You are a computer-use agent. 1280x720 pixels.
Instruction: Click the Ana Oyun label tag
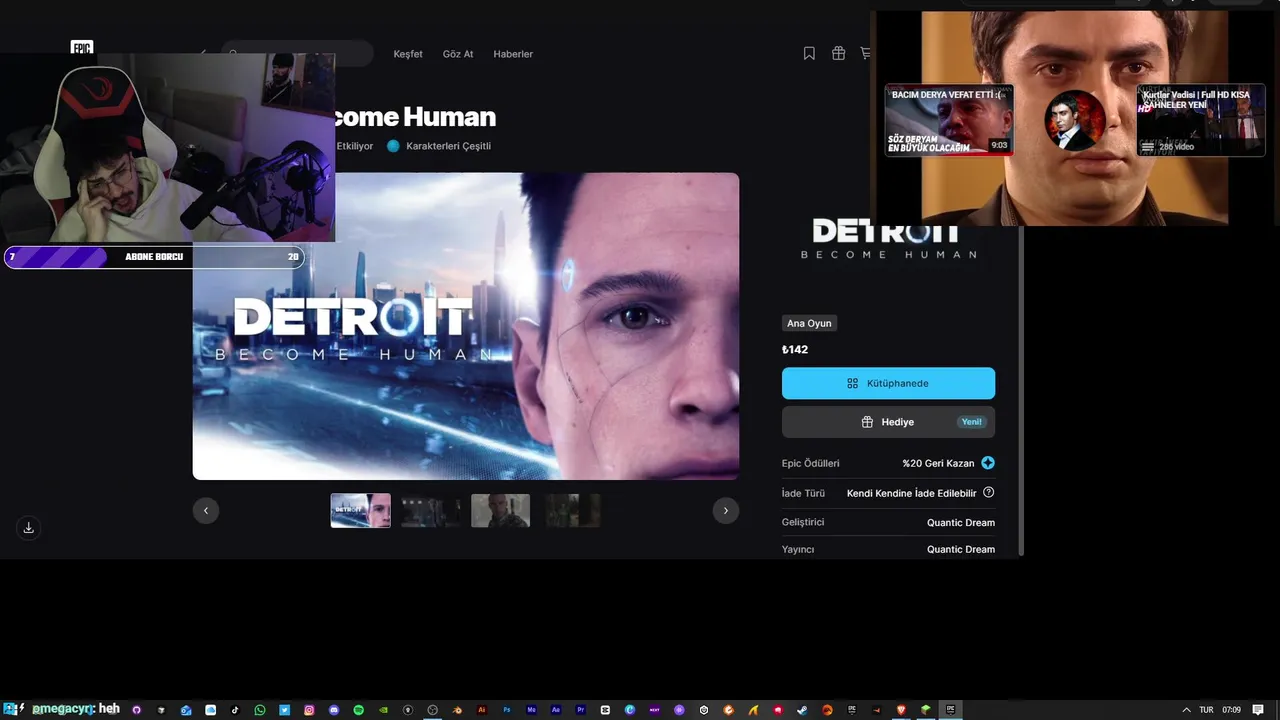point(809,323)
